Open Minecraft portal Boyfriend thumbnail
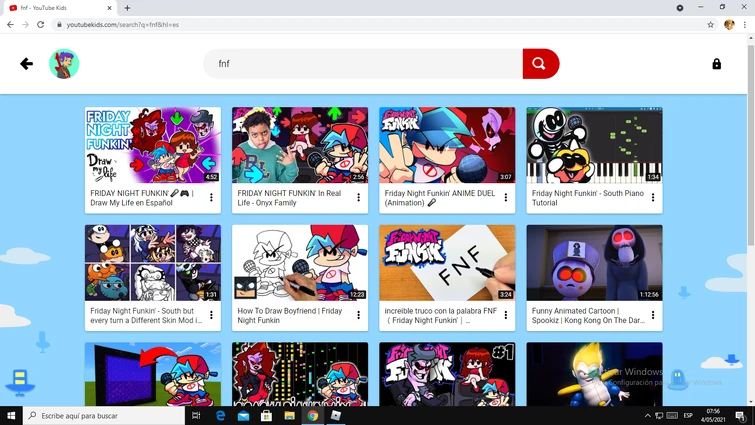The height and width of the screenshot is (425, 755). [x=153, y=374]
